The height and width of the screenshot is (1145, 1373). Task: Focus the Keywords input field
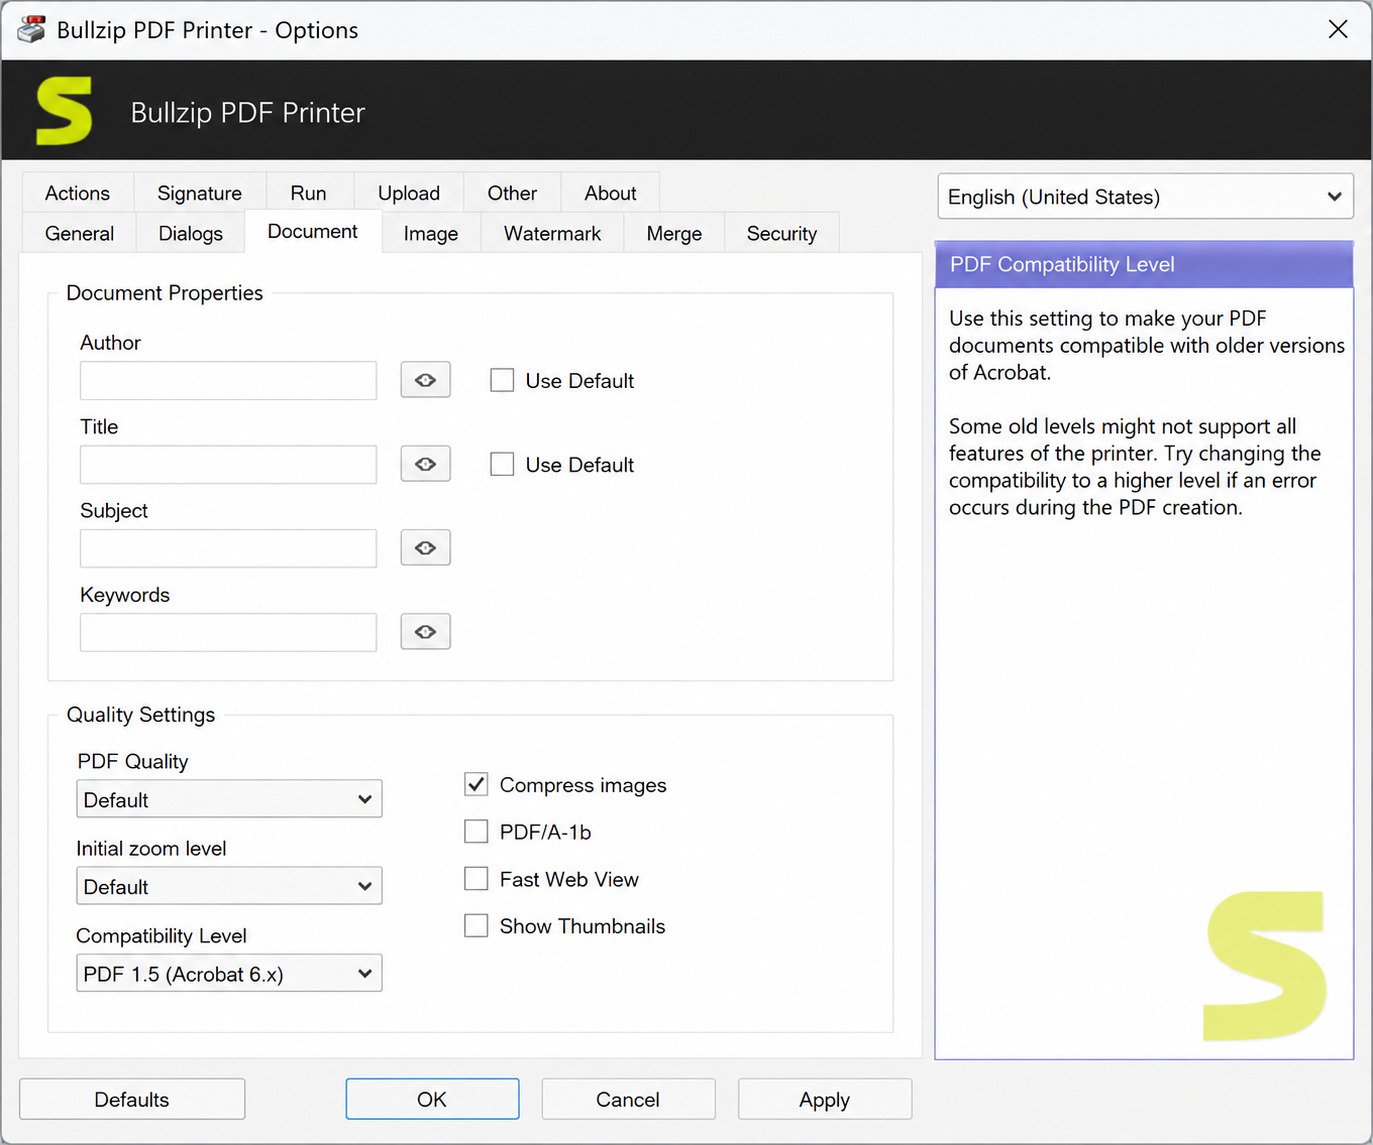pyautogui.click(x=228, y=632)
